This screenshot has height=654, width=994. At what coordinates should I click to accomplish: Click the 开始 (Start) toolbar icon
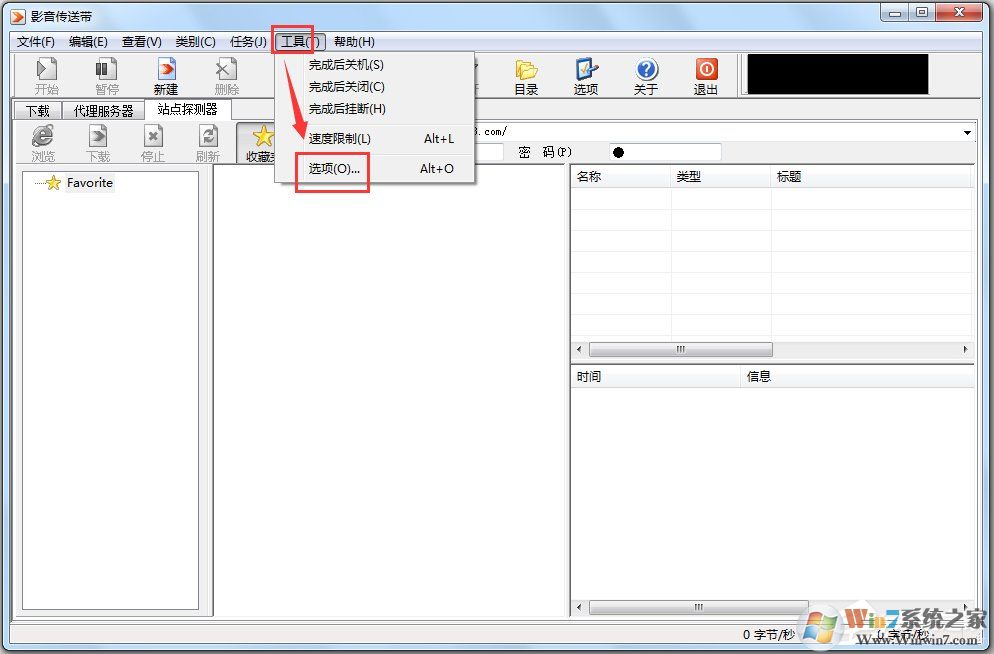[43, 75]
